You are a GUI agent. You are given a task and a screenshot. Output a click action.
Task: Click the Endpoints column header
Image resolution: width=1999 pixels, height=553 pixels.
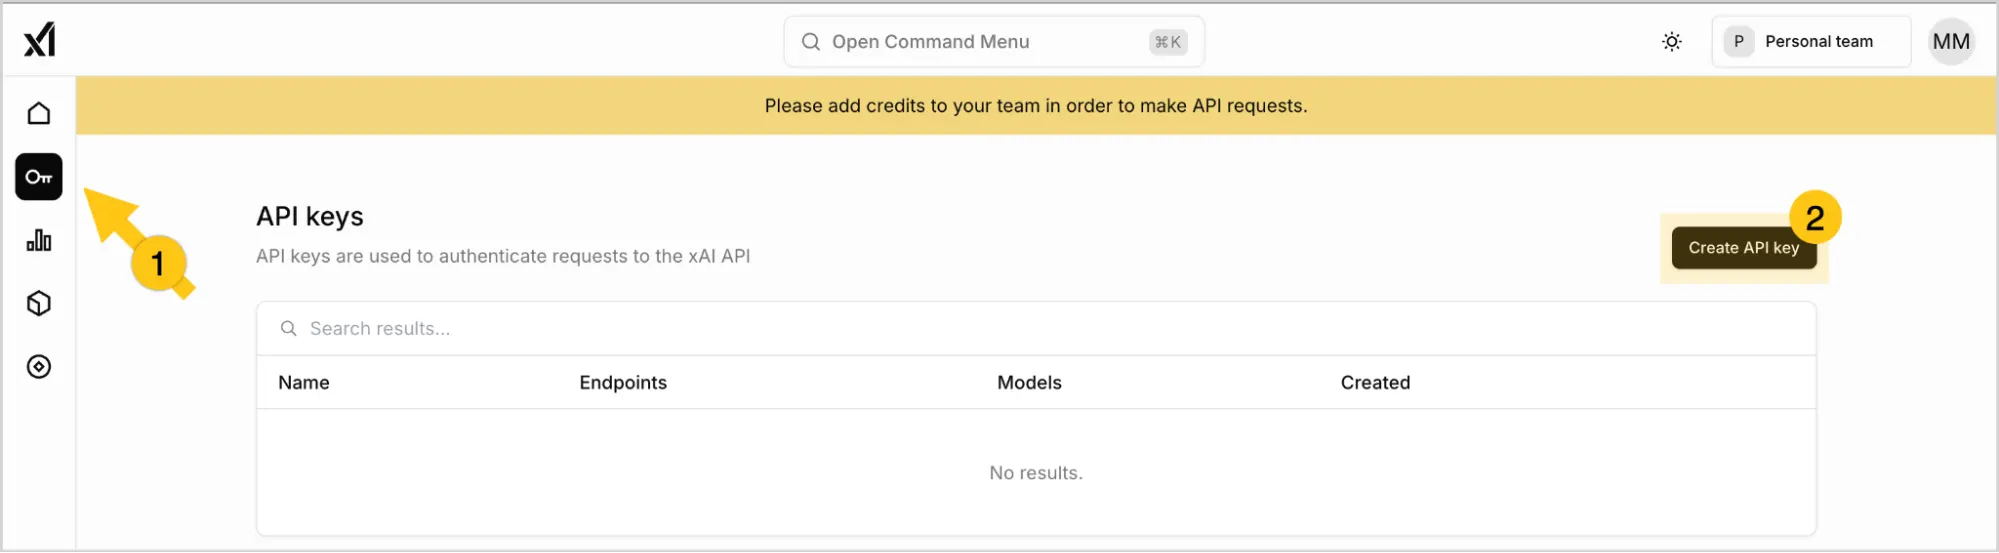coord(623,383)
